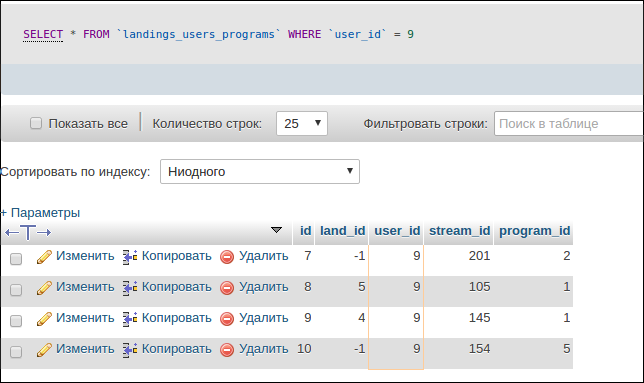Click the pencil edit icon in row id 7
This screenshot has width=644, height=383.
(x=44, y=257)
